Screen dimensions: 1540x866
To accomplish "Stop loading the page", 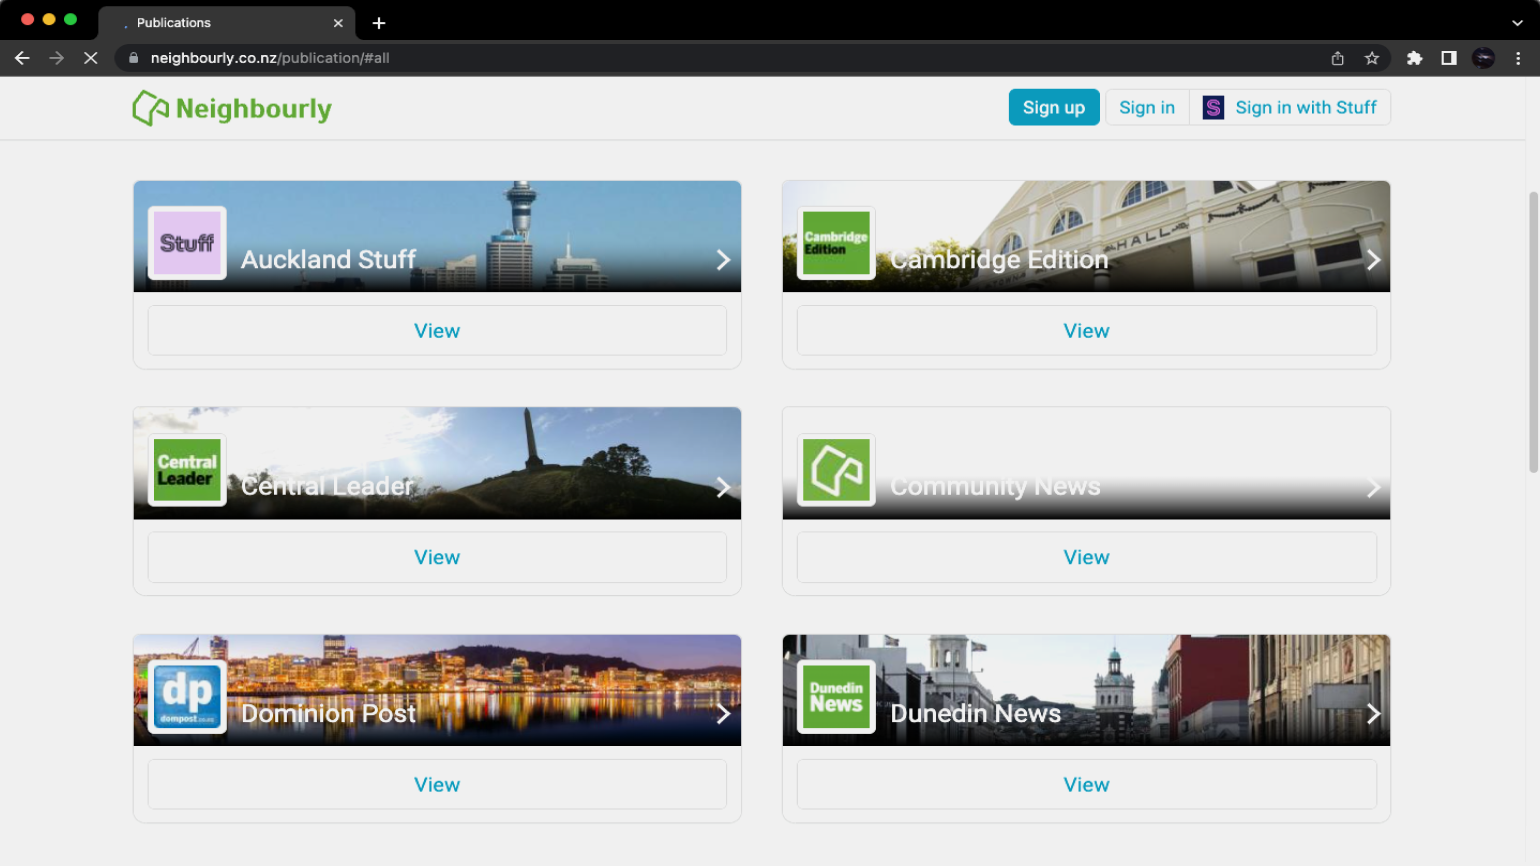I will [90, 58].
